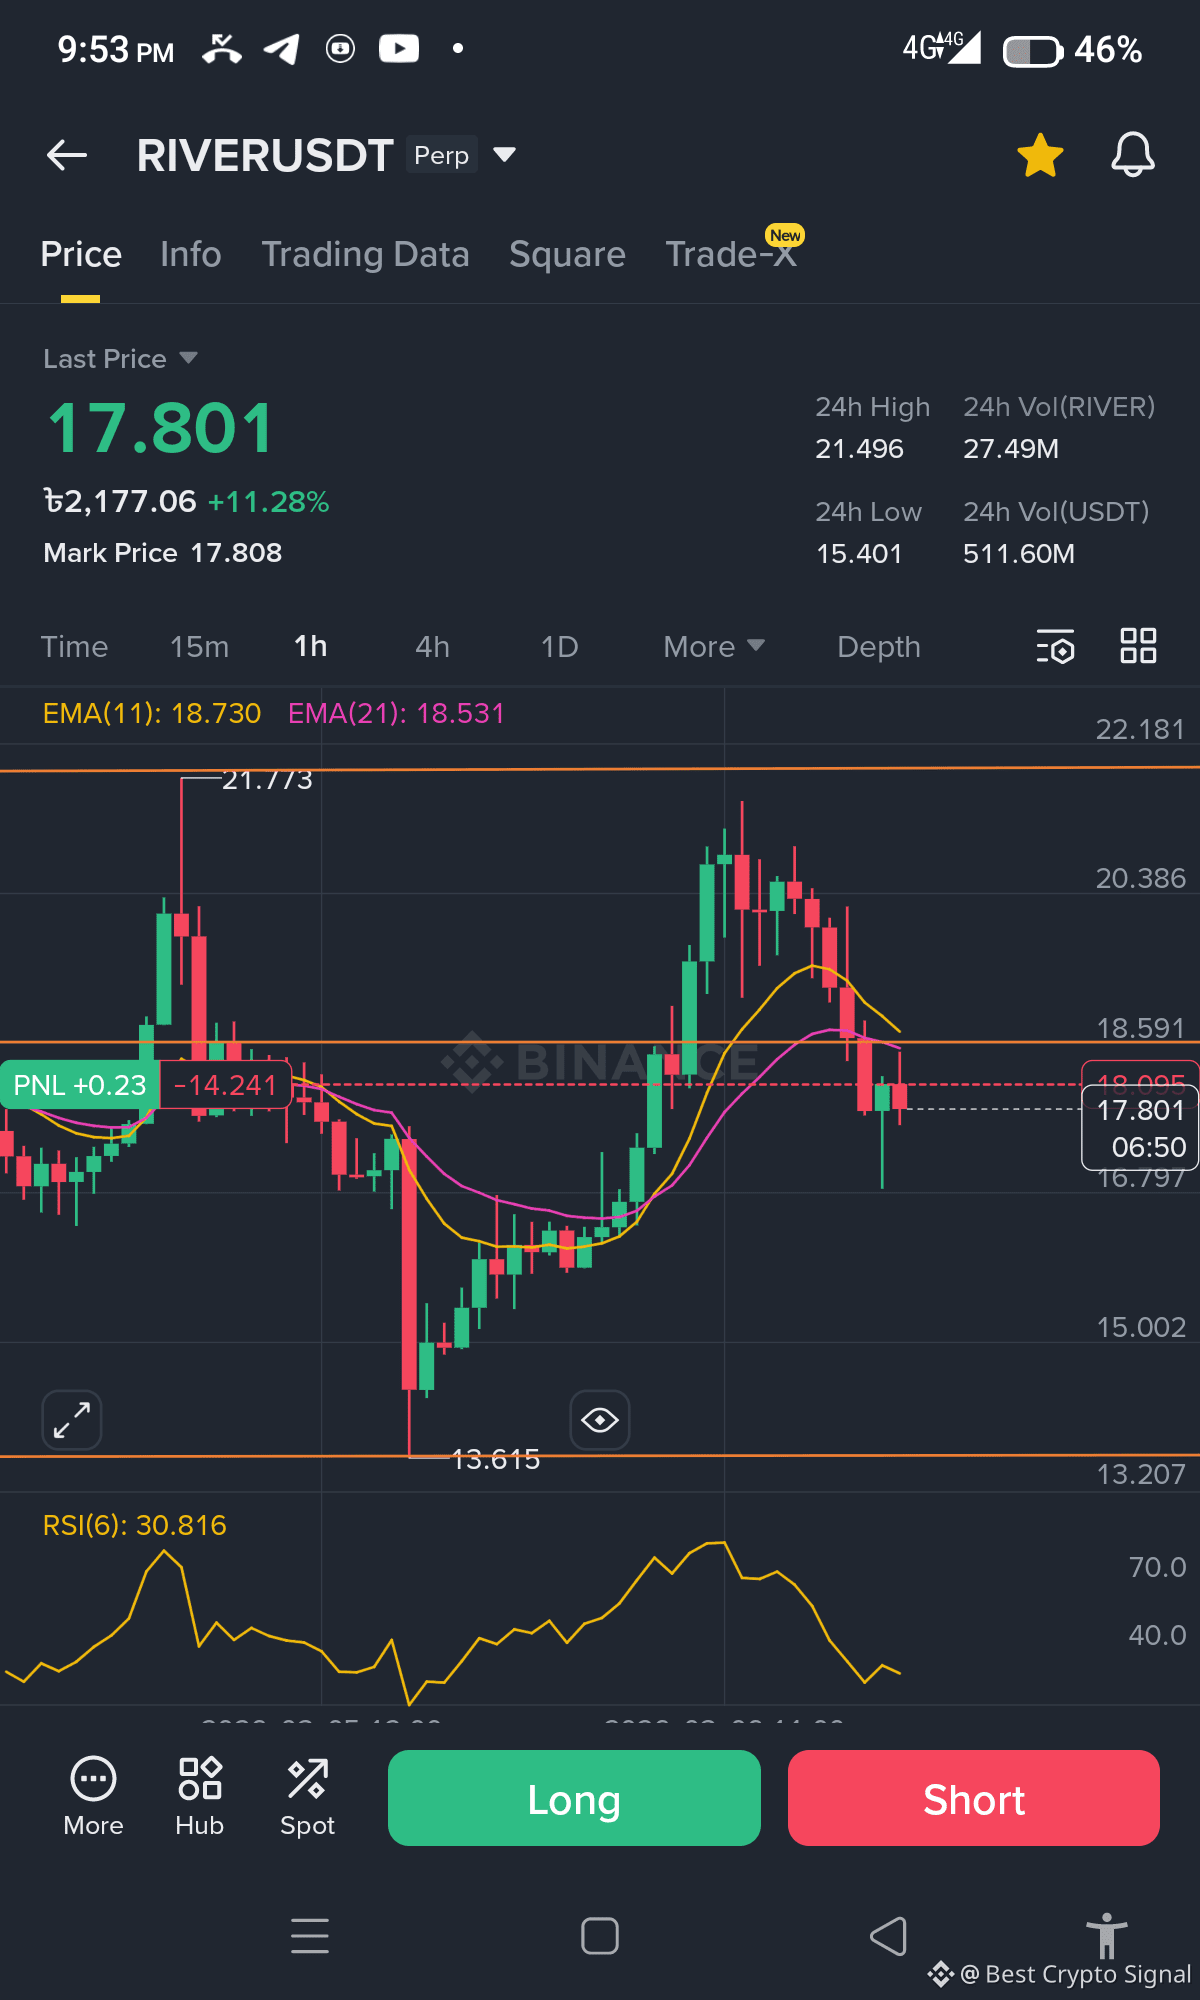
Task: Tap the red Short button
Action: 974,1798
